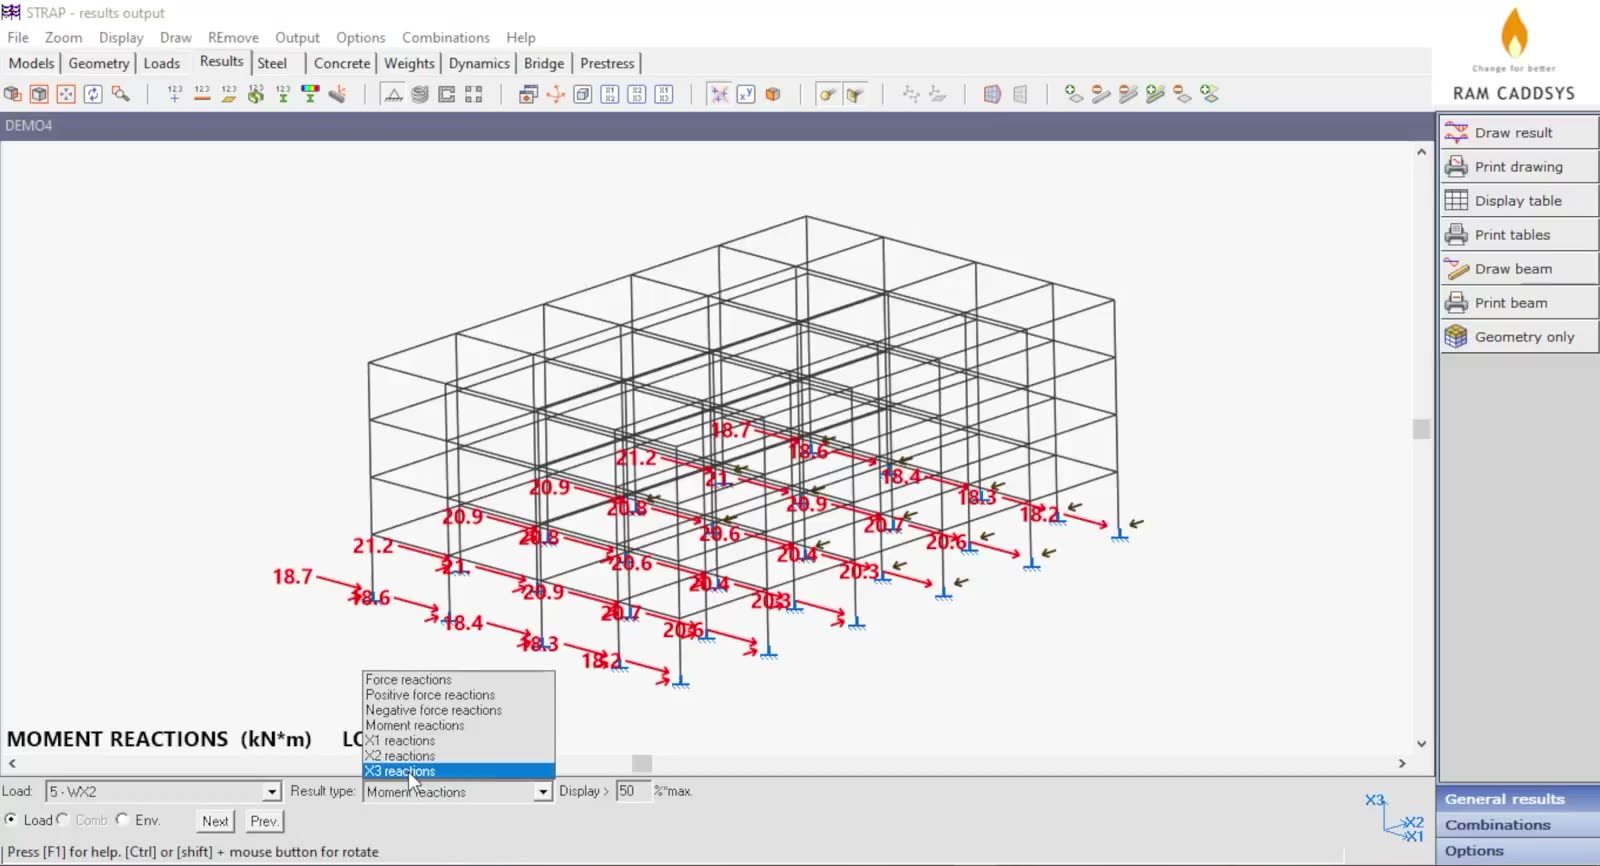Toggle the springs display icon
This screenshot has width=1600, height=866.
pyautogui.click(x=420, y=94)
